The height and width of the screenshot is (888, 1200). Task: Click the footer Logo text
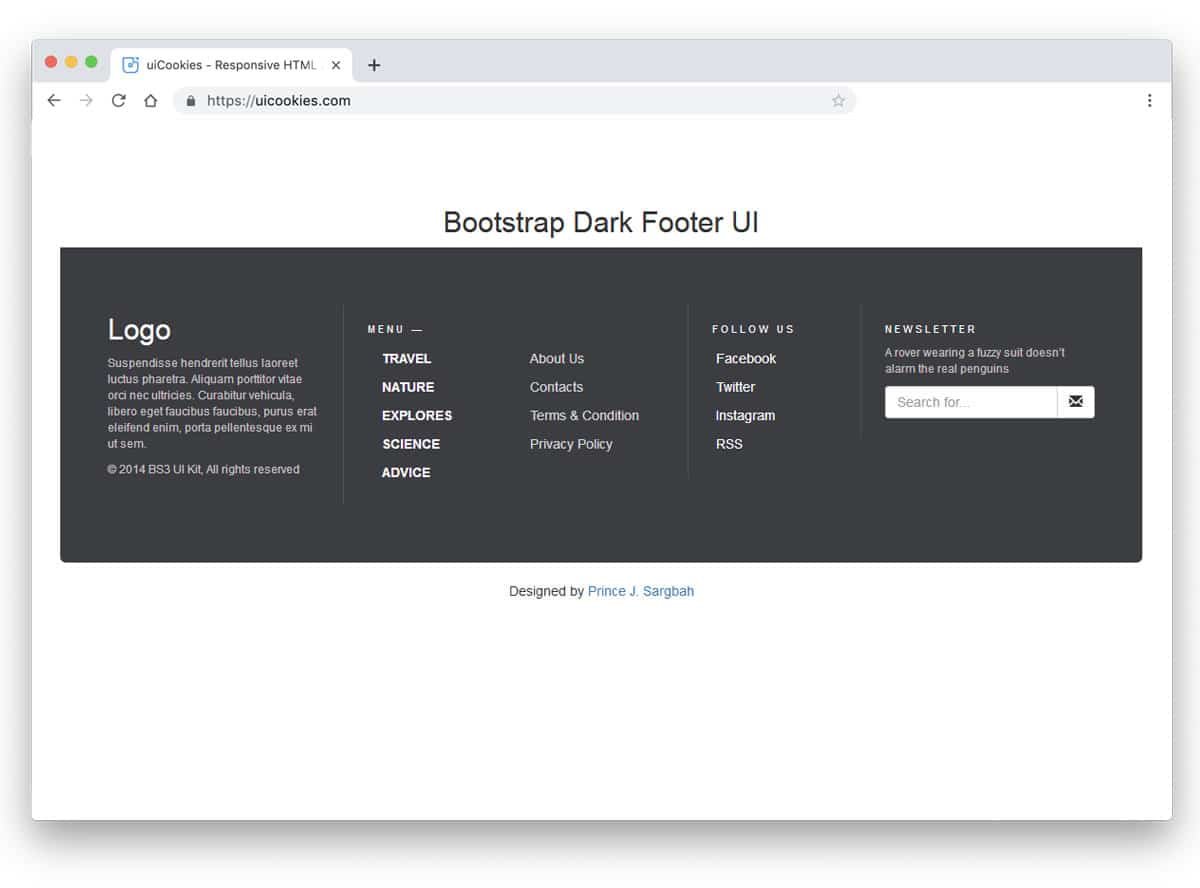coord(139,330)
